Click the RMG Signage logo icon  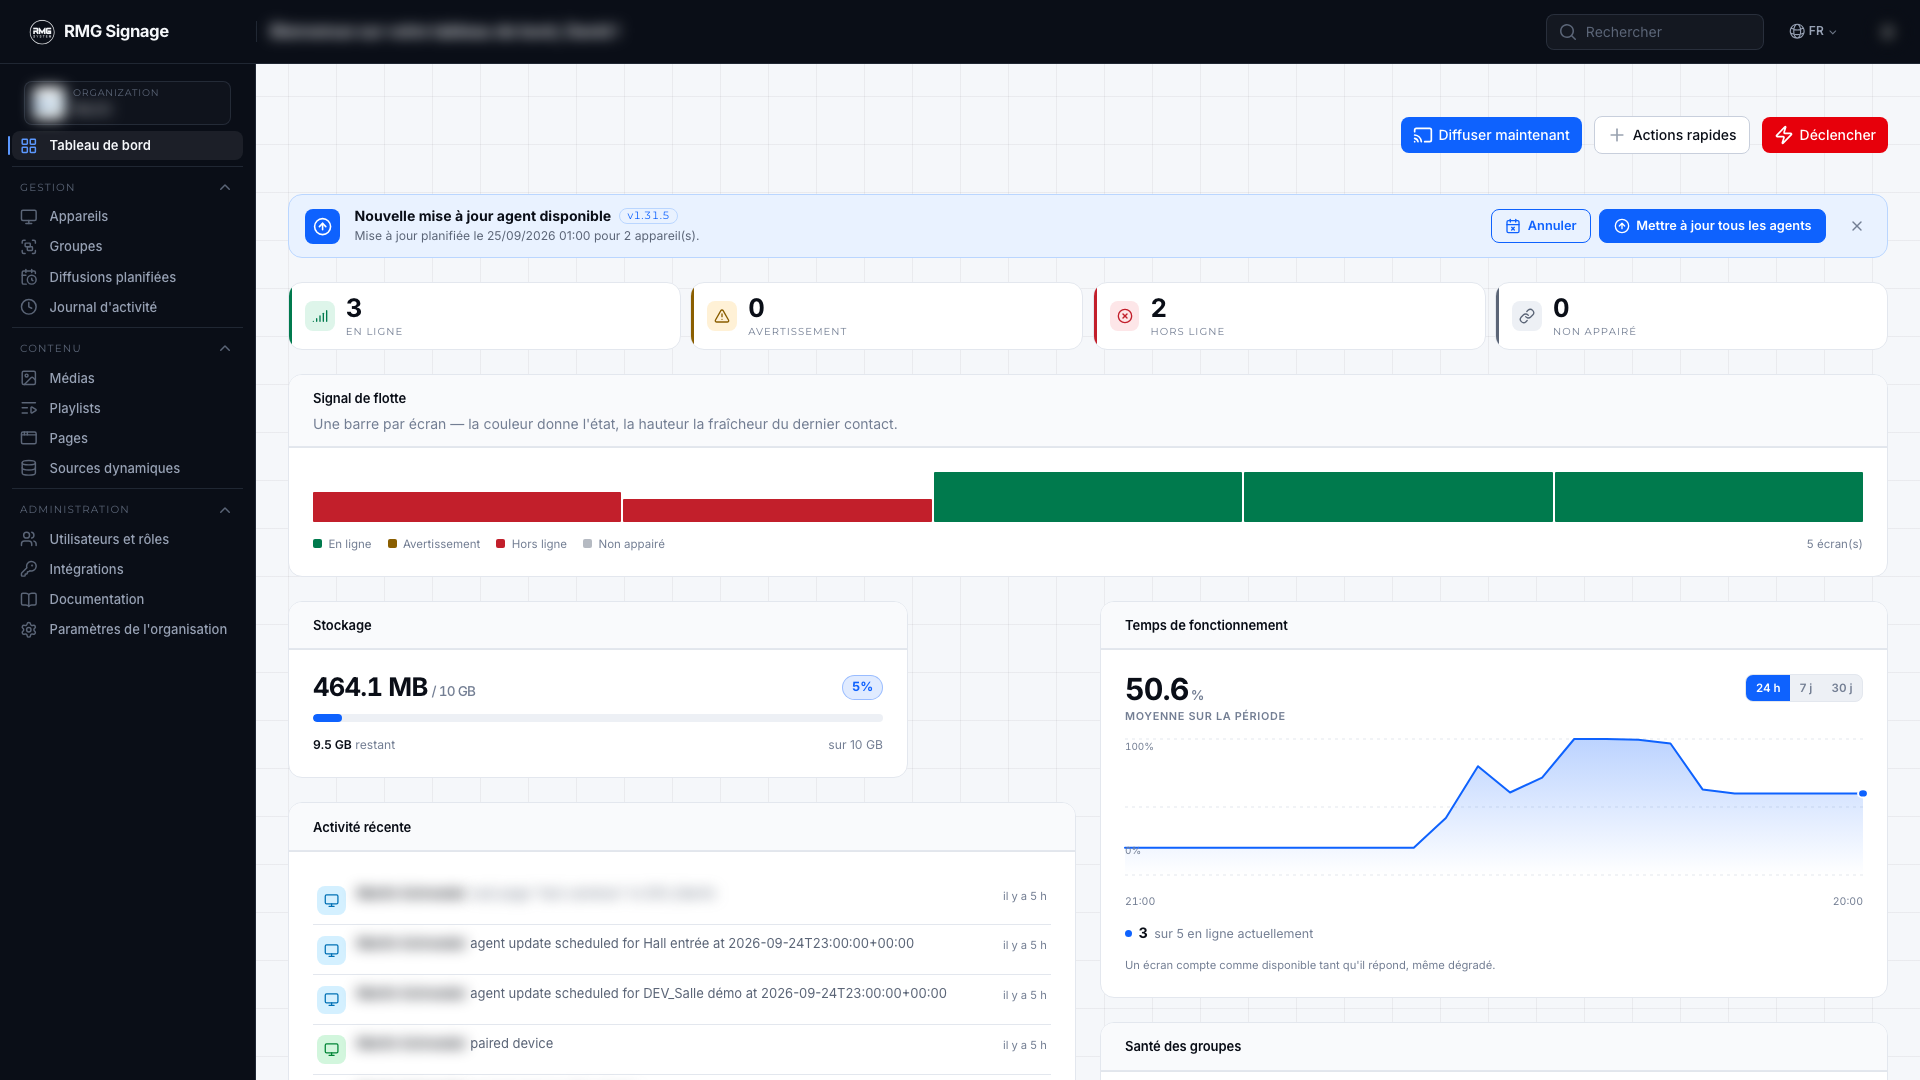pos(42,32)
